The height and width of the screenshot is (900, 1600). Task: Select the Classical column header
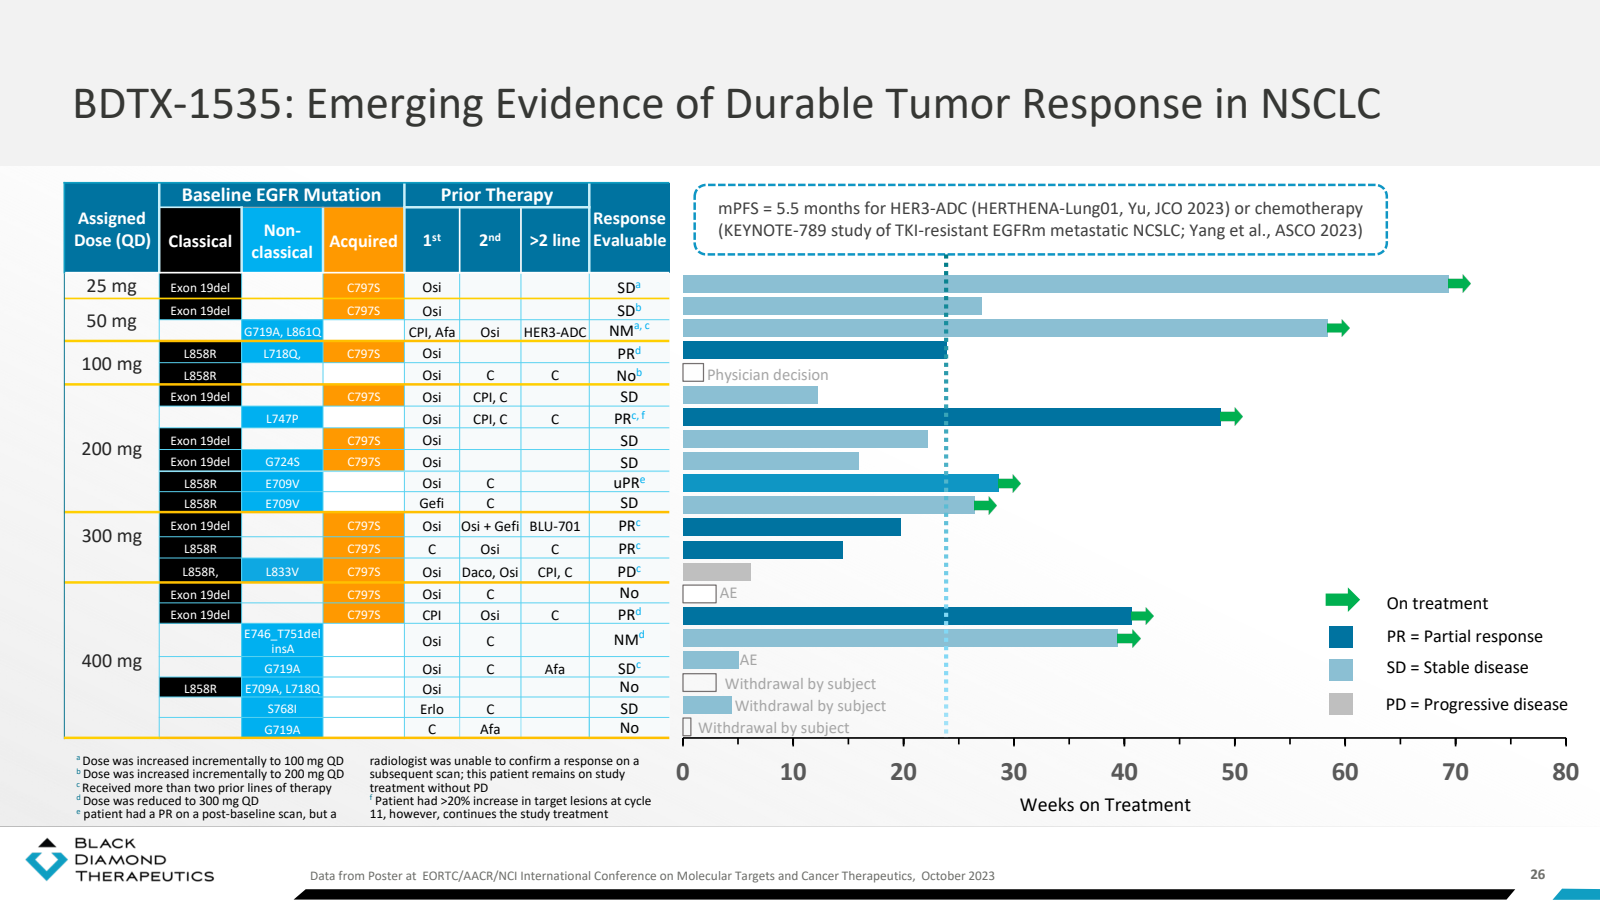click(200, 241)
